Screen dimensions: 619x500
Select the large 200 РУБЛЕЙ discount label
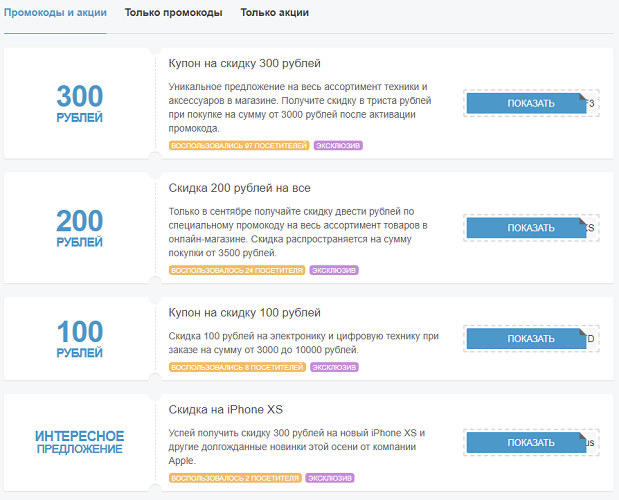[x=79, y=228]
